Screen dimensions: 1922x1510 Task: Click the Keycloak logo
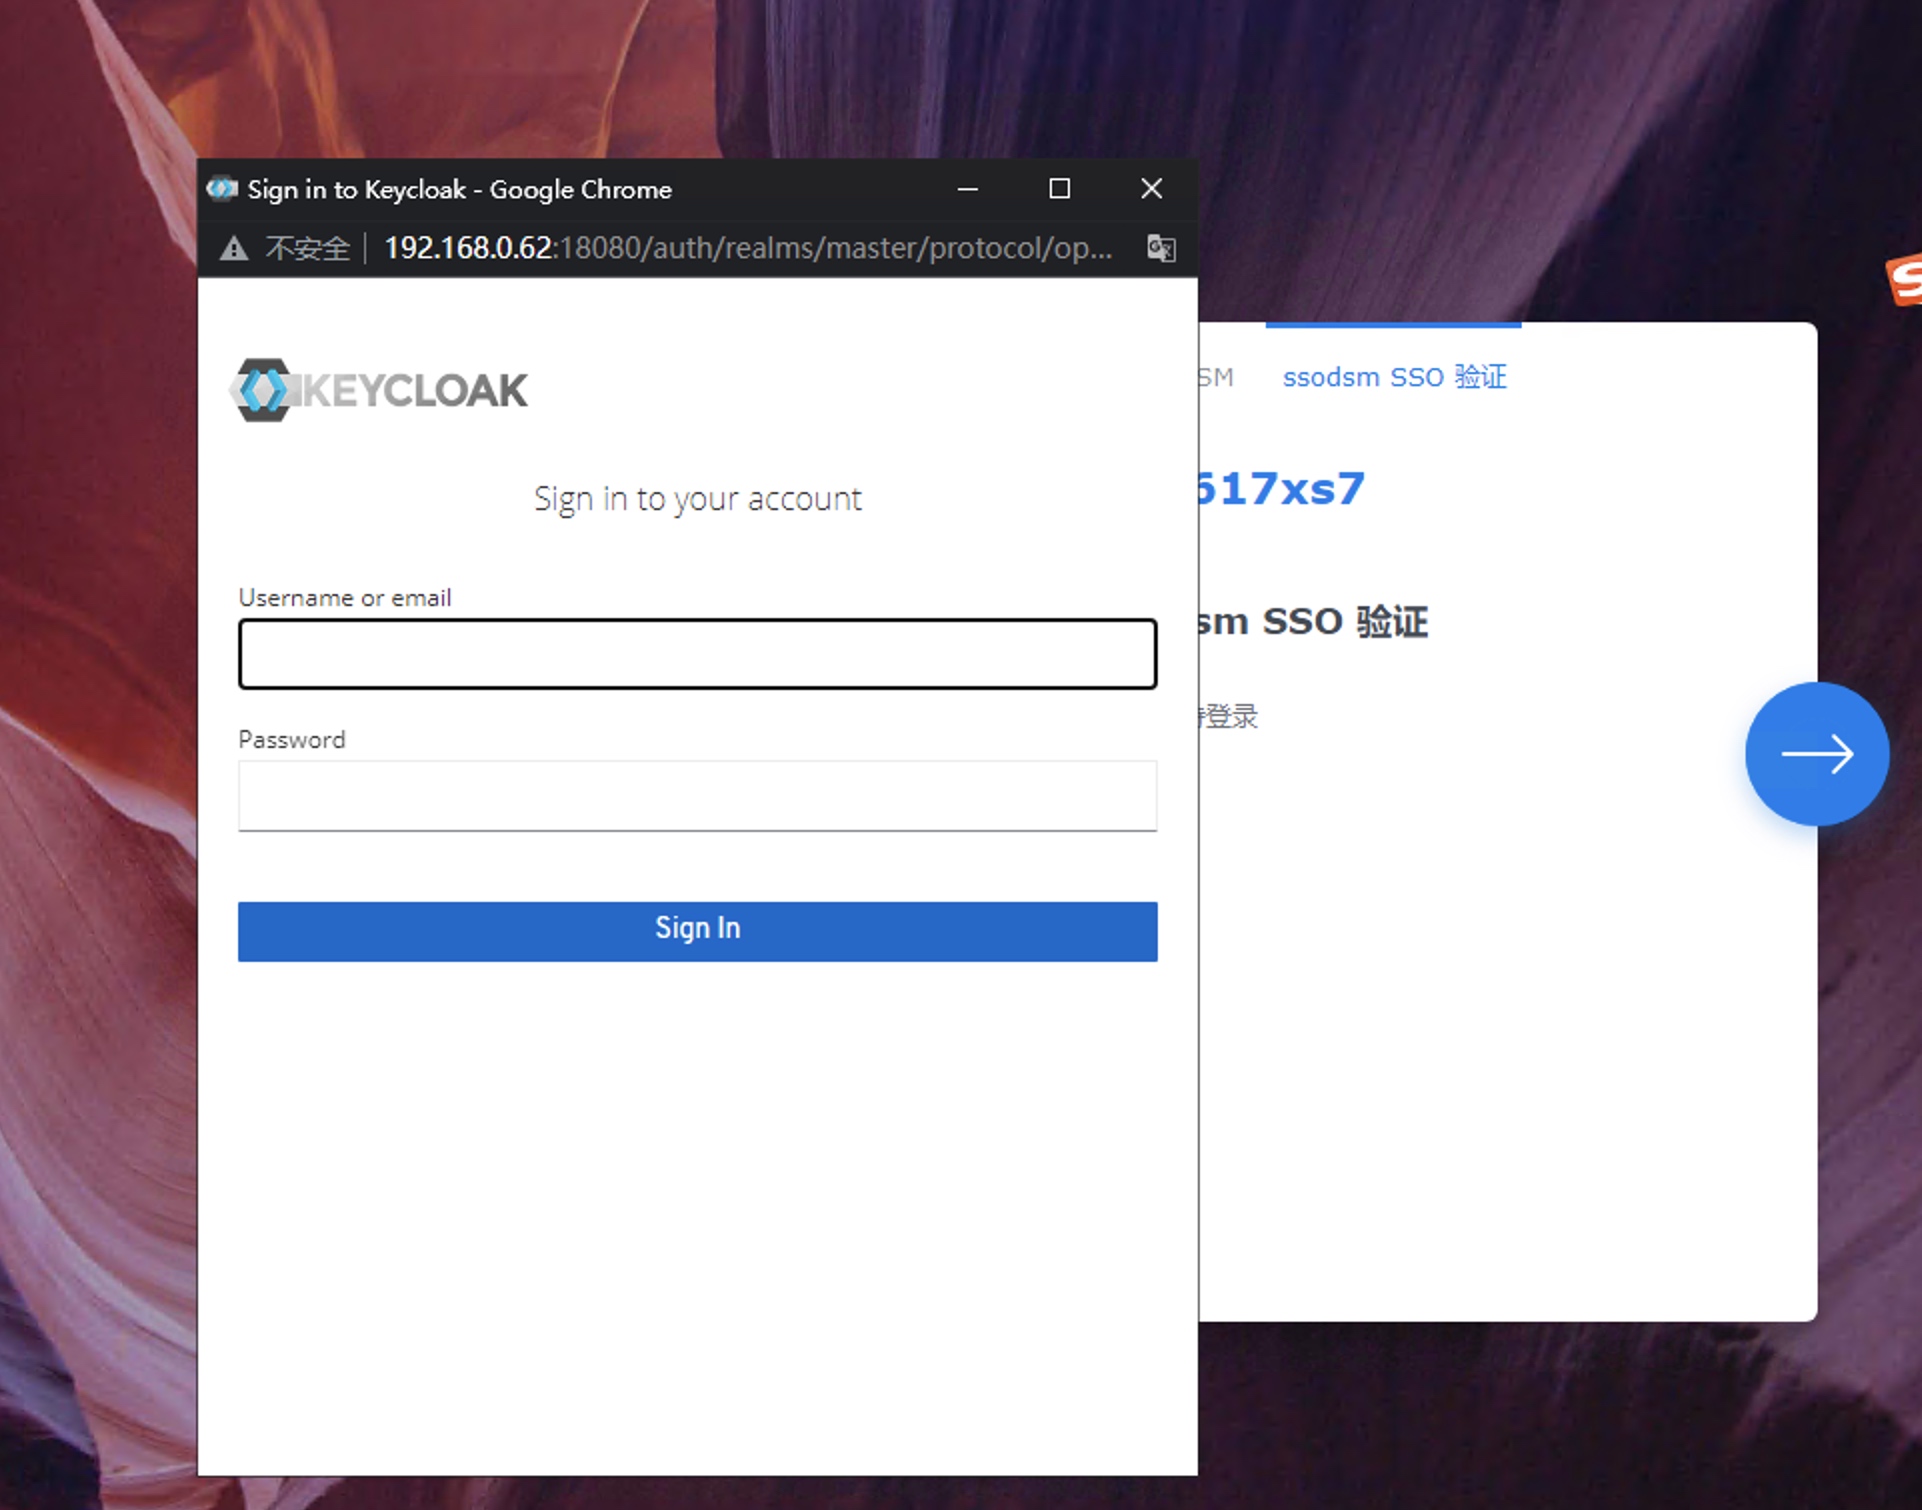click(x=378, y=390)
